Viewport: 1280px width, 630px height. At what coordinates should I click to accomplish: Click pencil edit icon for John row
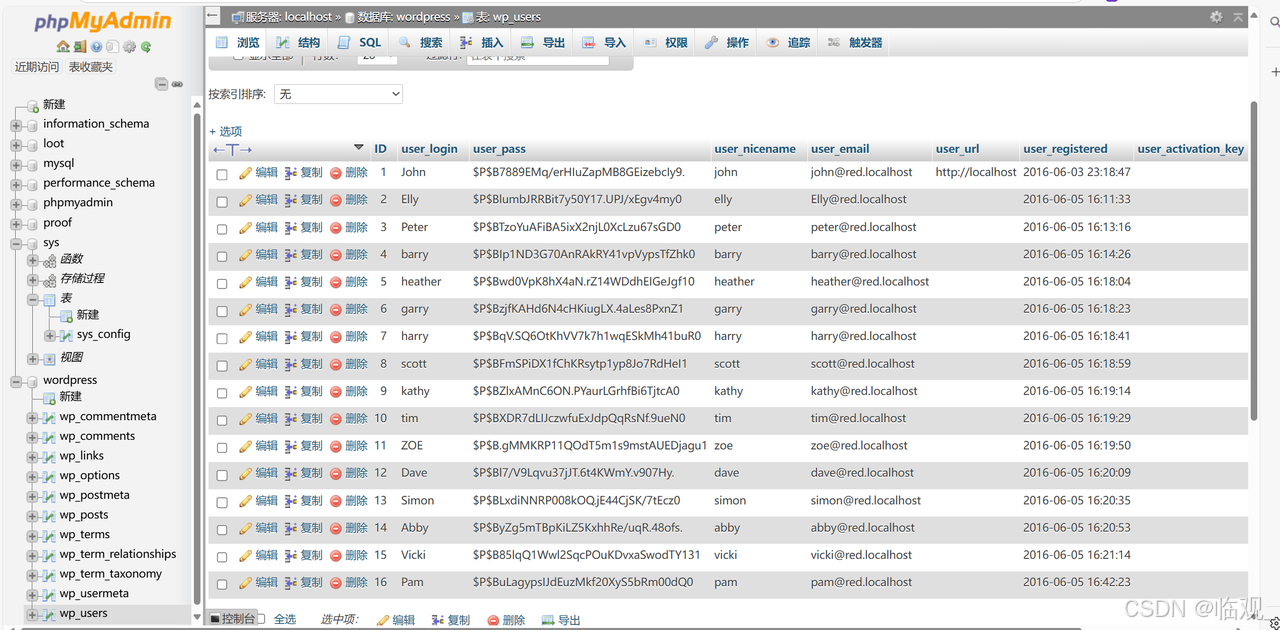246,173
